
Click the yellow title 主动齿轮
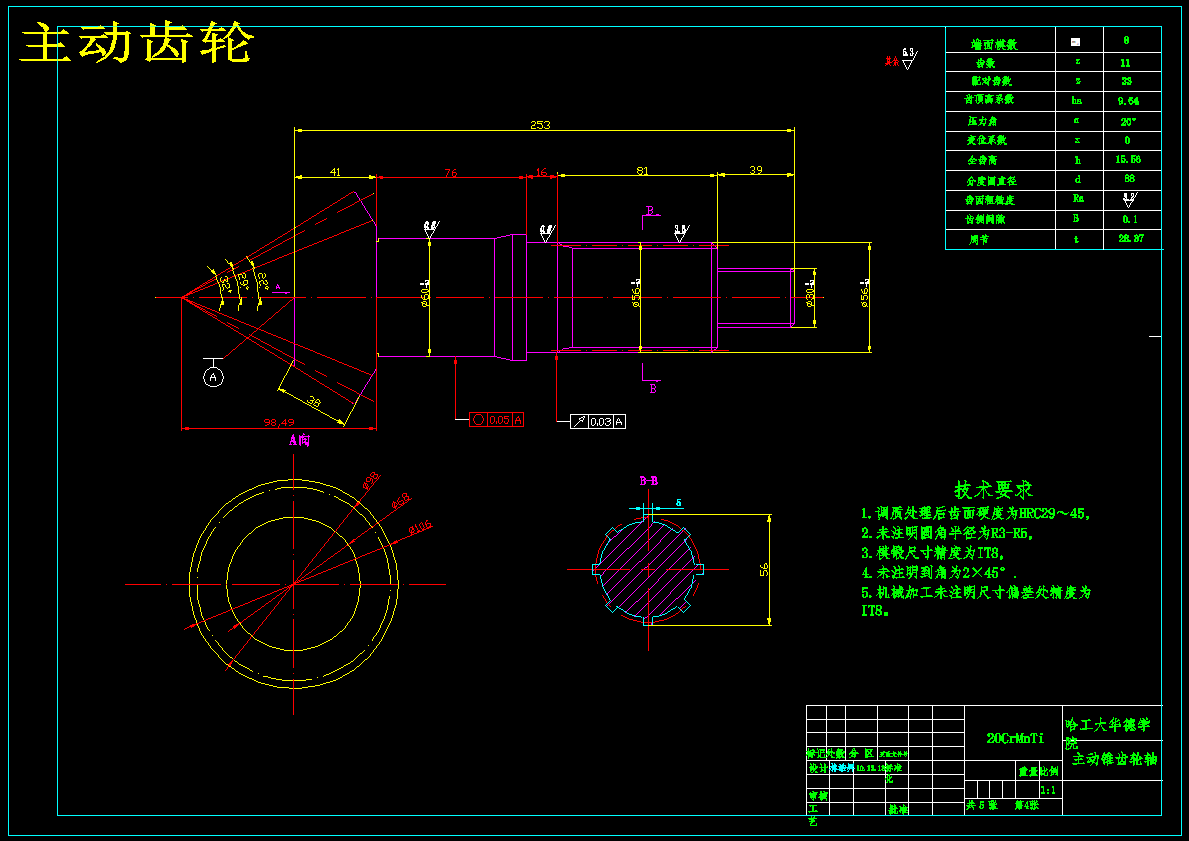136,44
